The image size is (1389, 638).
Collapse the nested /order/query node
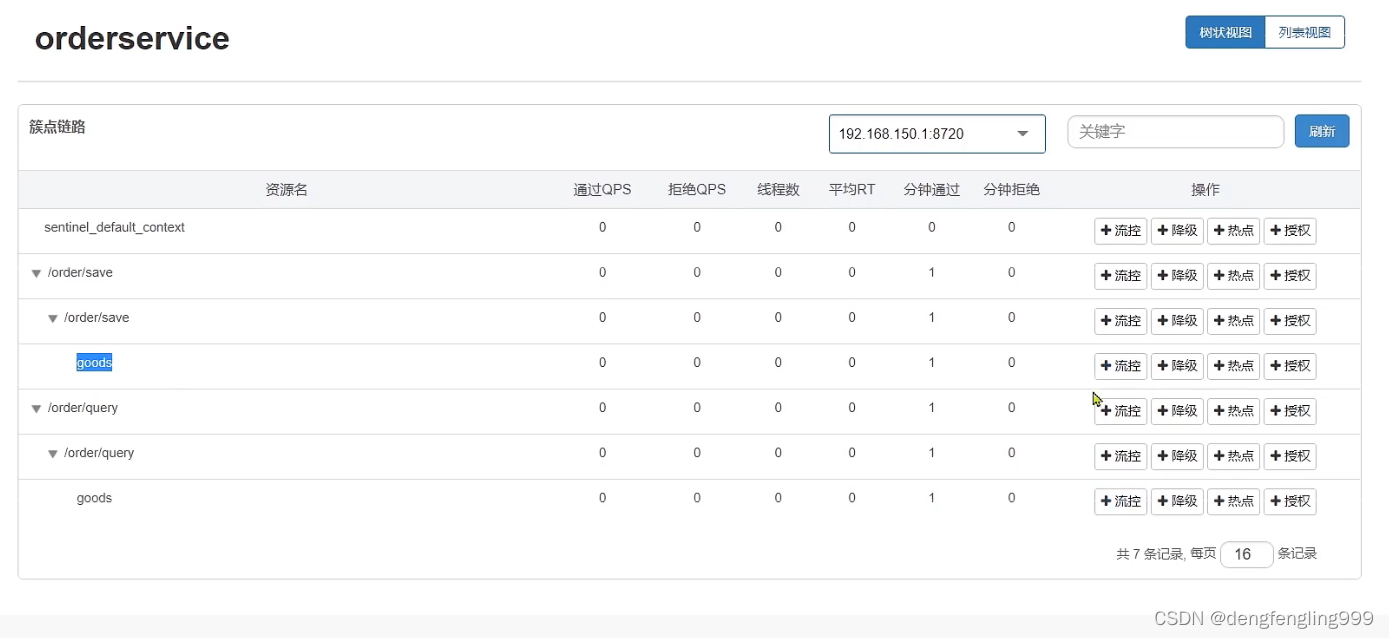point(53,454)
